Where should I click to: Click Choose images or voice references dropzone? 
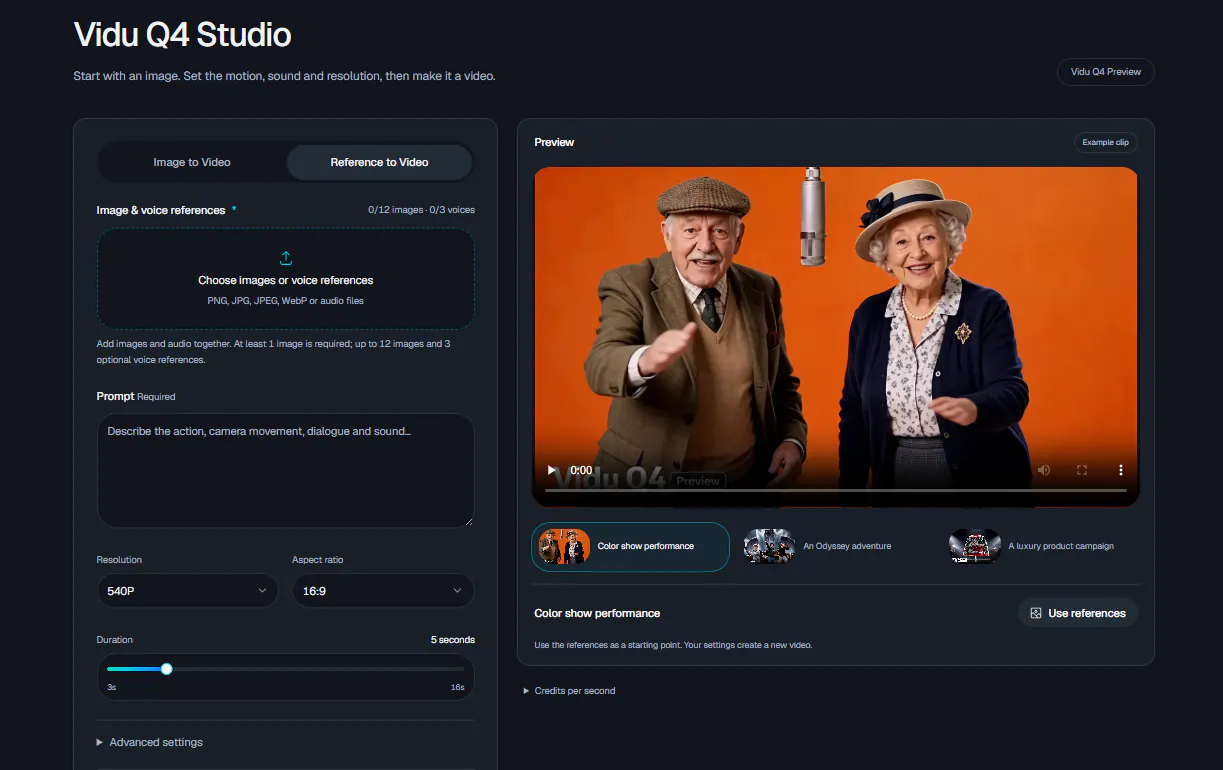point(286,279)
